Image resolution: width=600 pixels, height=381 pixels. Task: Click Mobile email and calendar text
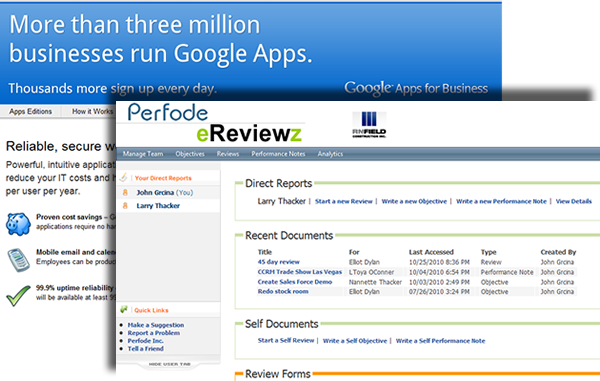[x=75, y=252]
